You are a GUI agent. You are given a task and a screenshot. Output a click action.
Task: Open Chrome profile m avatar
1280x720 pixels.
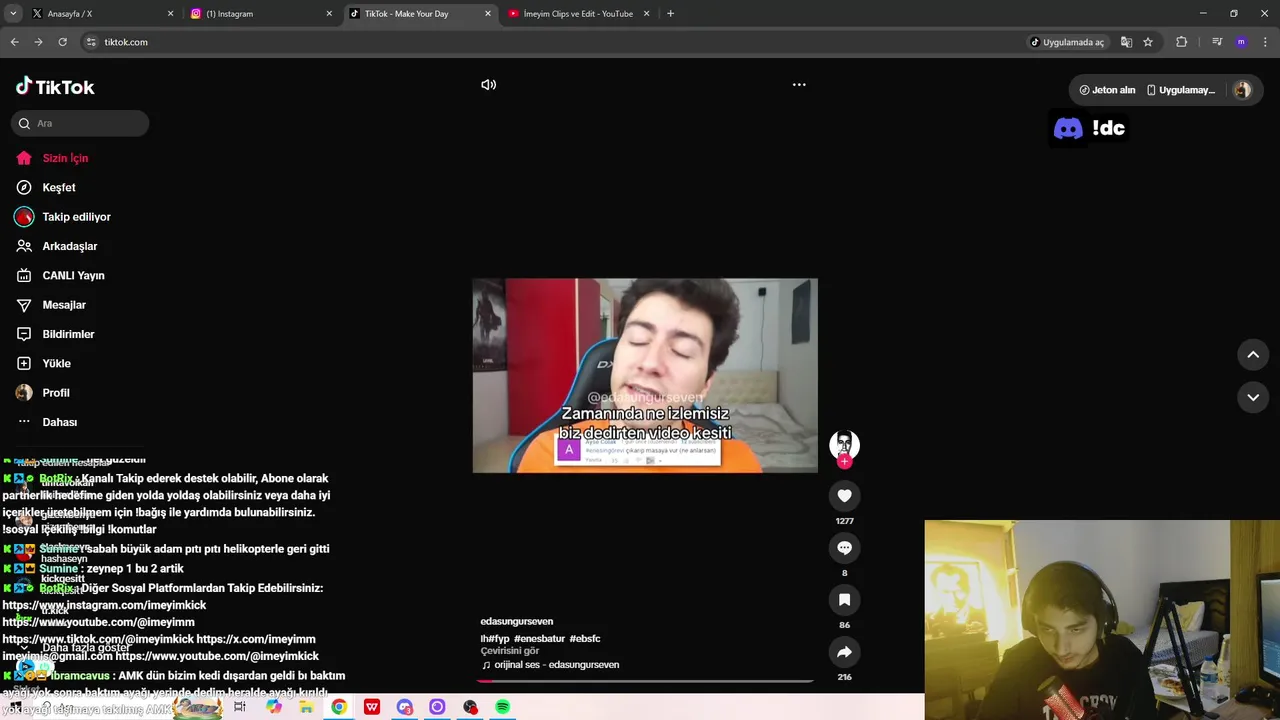coord(1241,42)
